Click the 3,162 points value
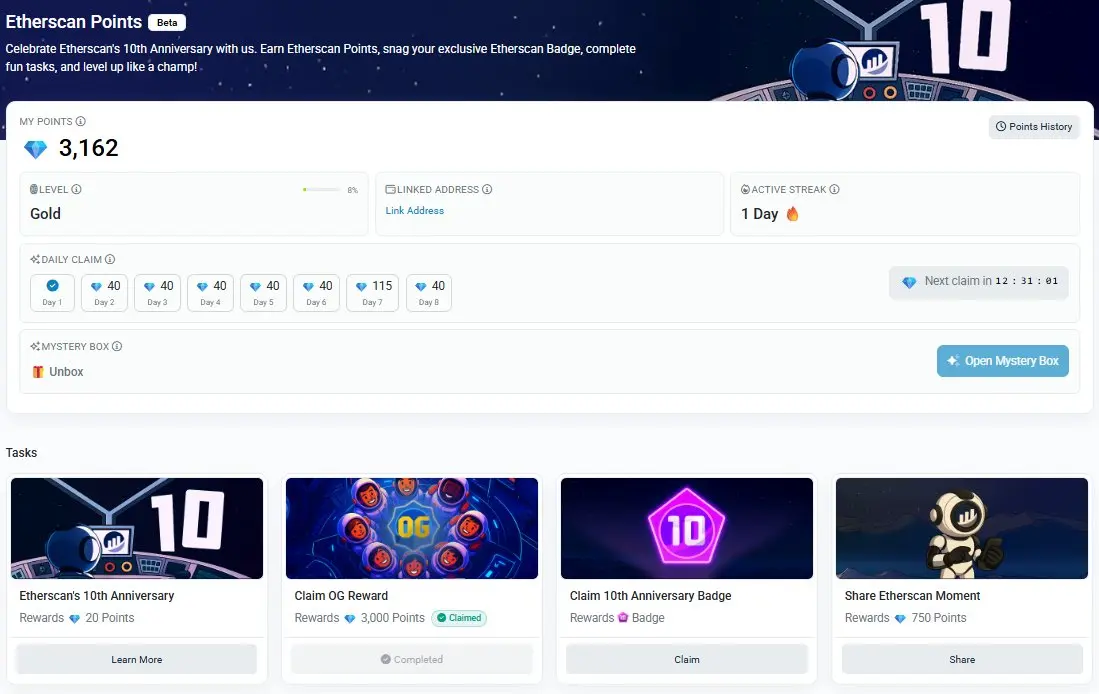The image size is (1099, 694). pos(88,148)
